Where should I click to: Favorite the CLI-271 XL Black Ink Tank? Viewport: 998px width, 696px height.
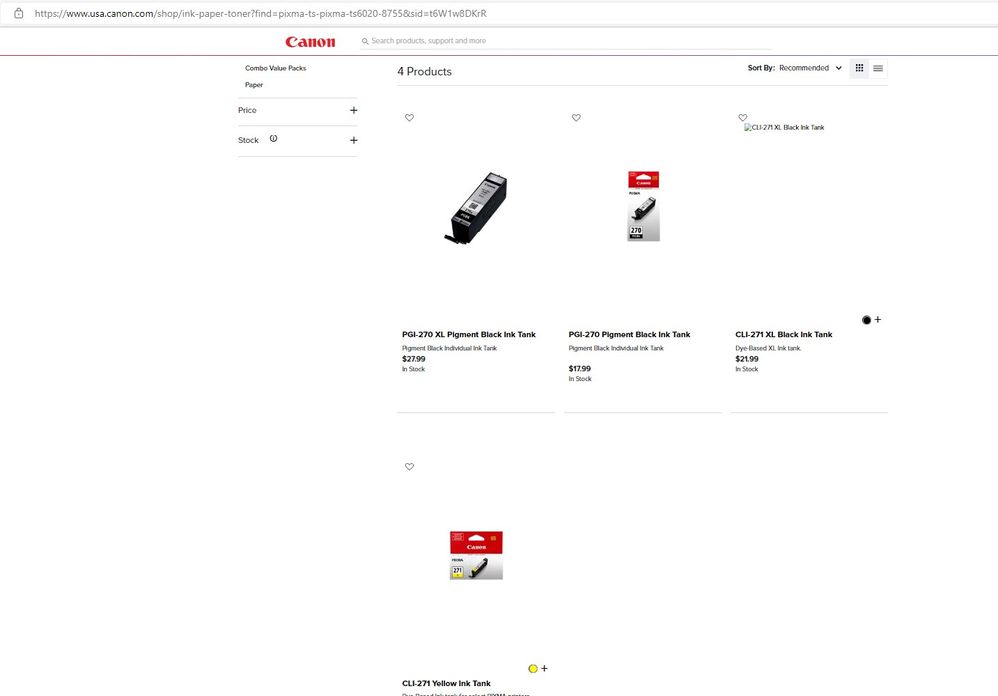coord(743,117)
